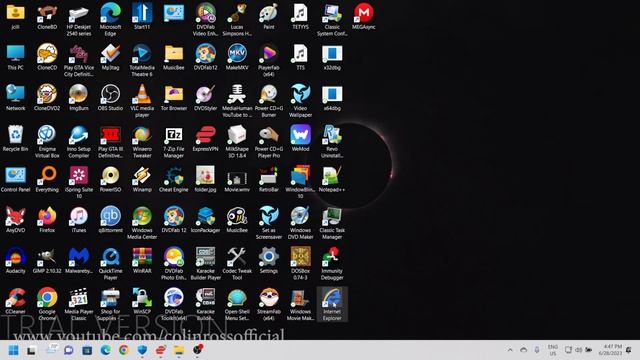Select the x32dbg shortcut
Screen dimensions: 640x360
tap(332, 58)
